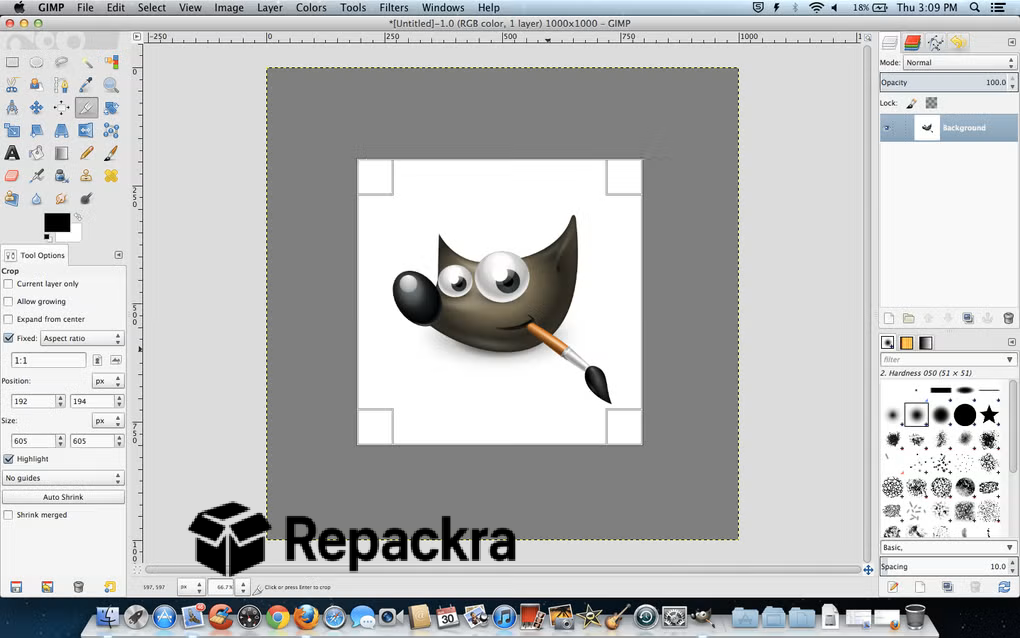Select the Cage Transform tool
This screenshot has height=638, width=1020.
pyautogui.click(x=111, y=130)
